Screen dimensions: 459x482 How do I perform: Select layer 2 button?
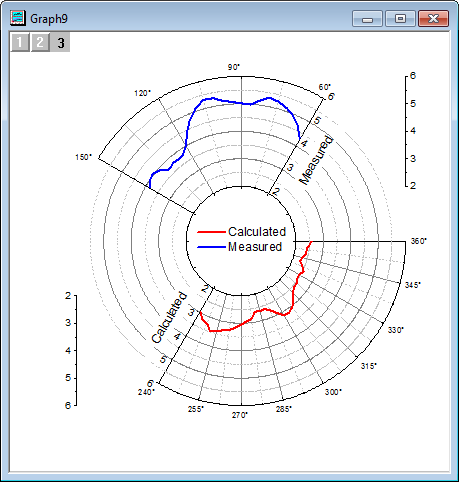pos(40,42)
